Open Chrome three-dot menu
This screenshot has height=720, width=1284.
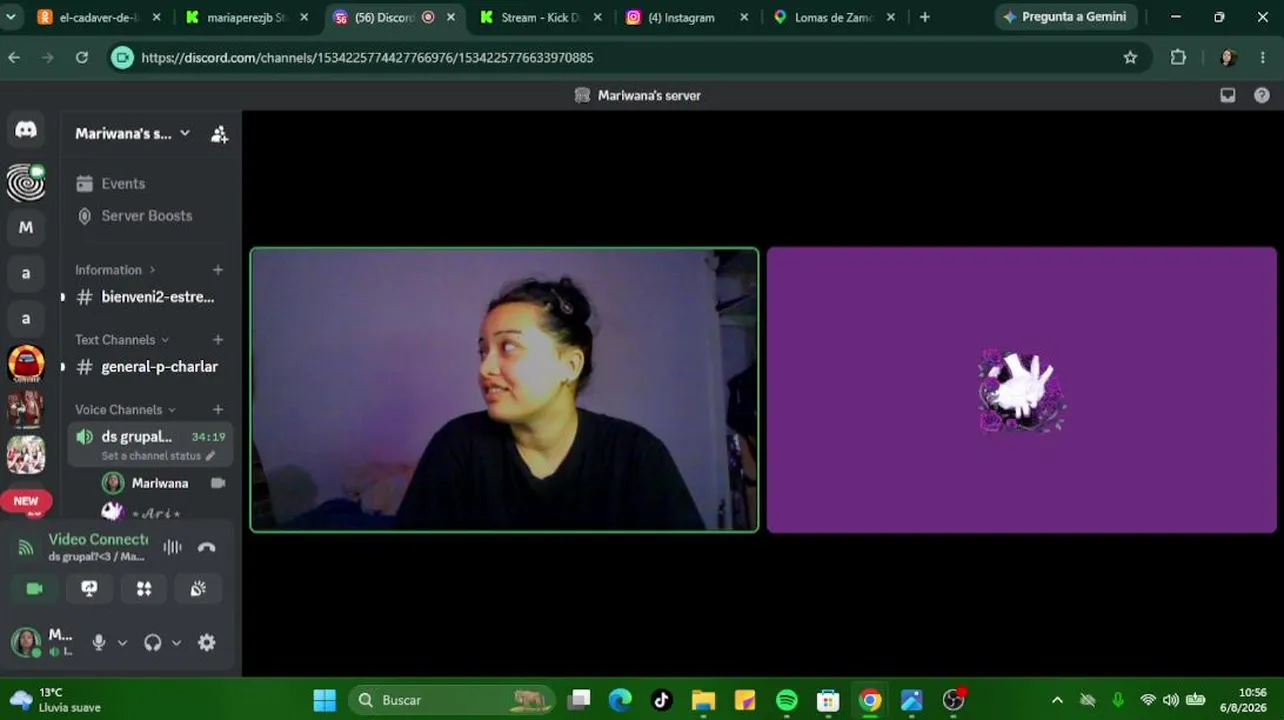click(x=1264, y=58)
